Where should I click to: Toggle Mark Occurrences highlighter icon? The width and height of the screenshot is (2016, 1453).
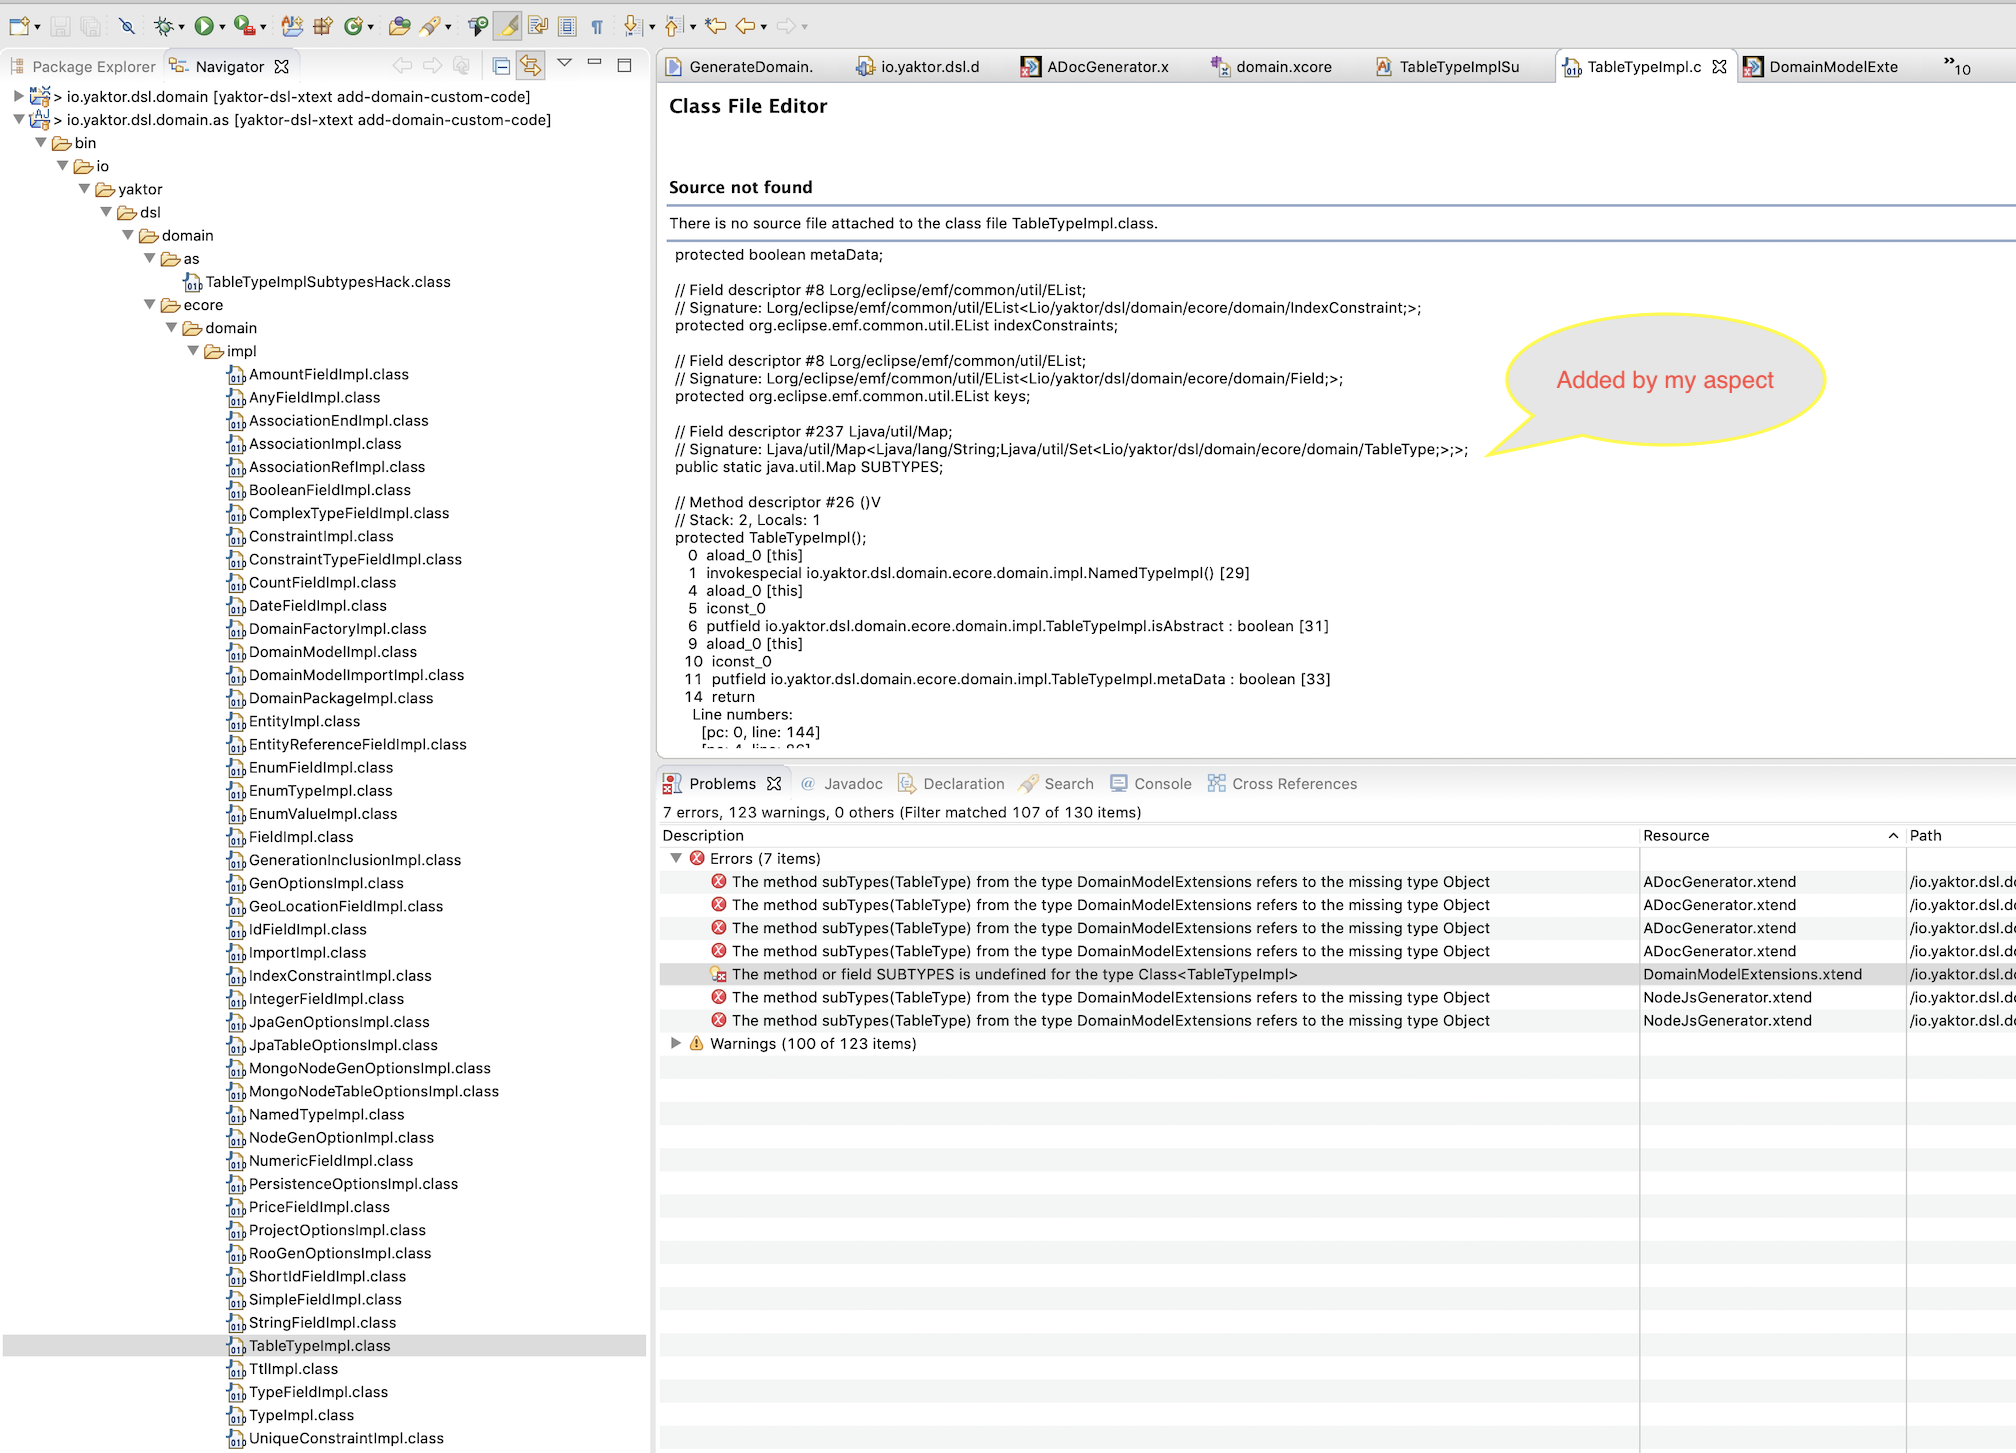508,26
